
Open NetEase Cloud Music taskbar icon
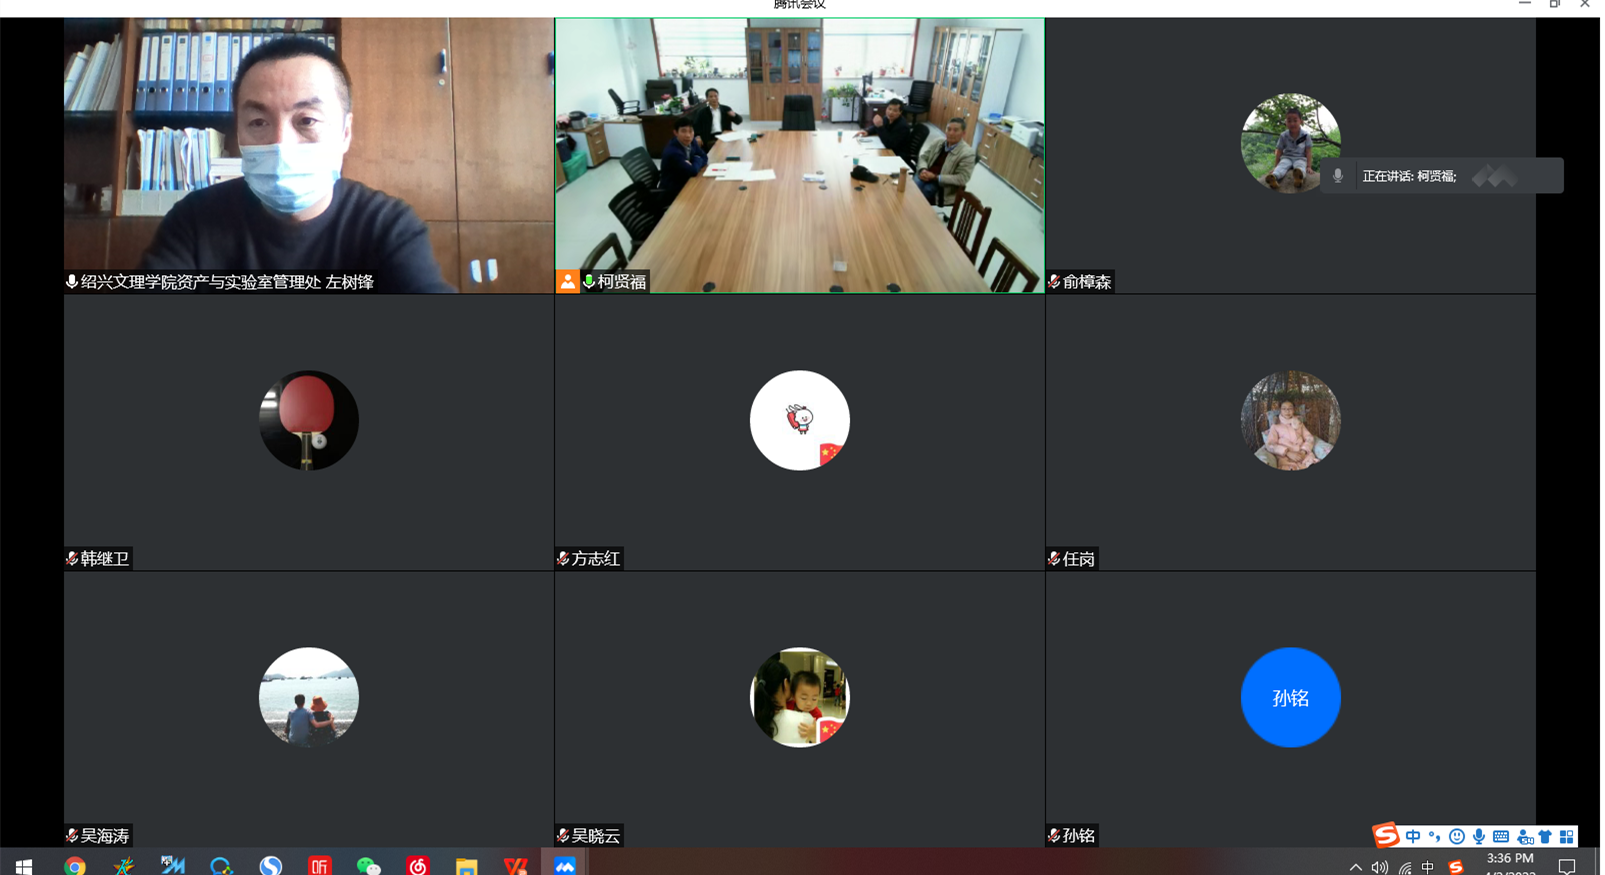[x=417, y=866]
